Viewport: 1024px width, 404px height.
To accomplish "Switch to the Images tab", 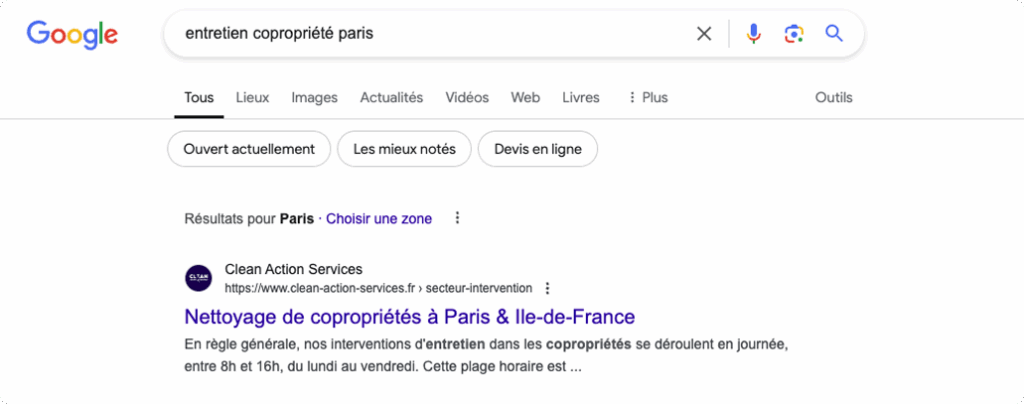I will (x=314, y=98).
